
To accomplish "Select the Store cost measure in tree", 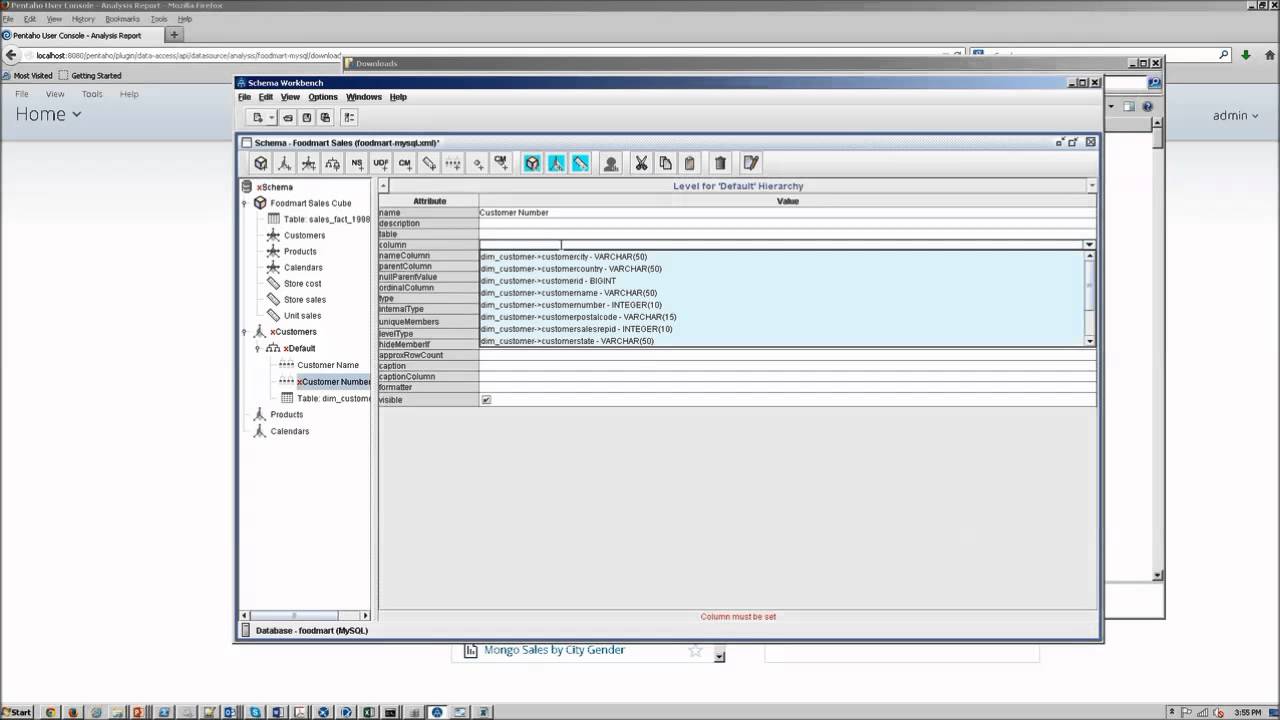I will (302, 283).
